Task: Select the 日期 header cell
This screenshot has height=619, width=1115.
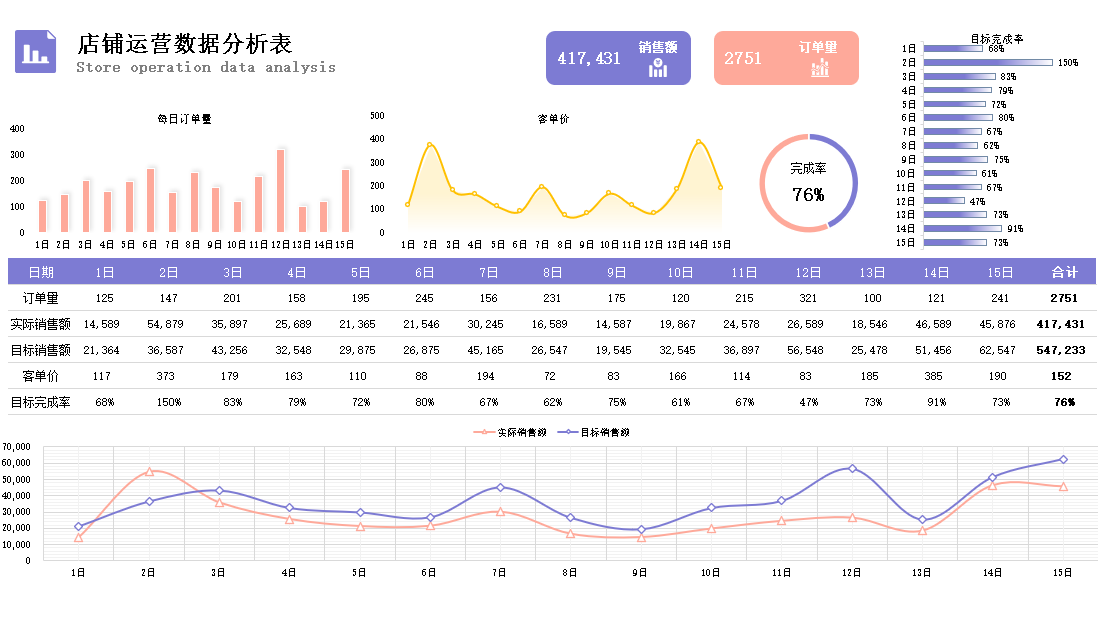Action: point(41,272)
